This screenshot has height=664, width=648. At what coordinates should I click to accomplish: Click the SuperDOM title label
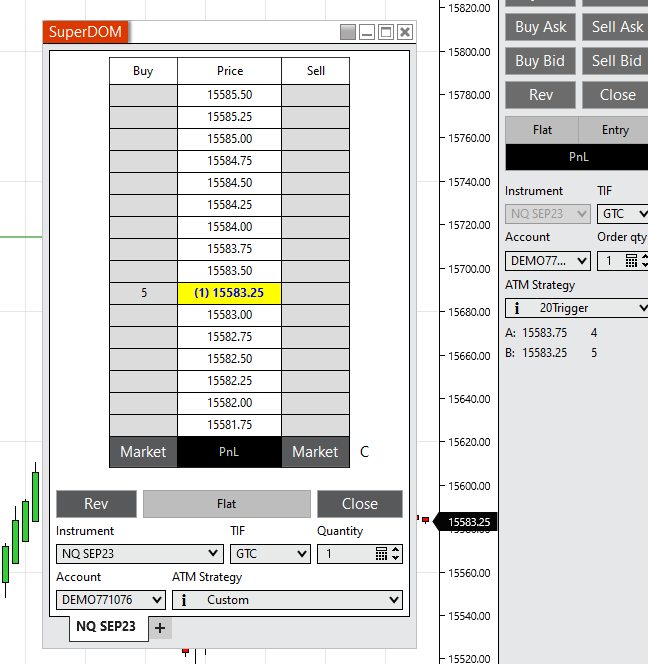[85, 32]
